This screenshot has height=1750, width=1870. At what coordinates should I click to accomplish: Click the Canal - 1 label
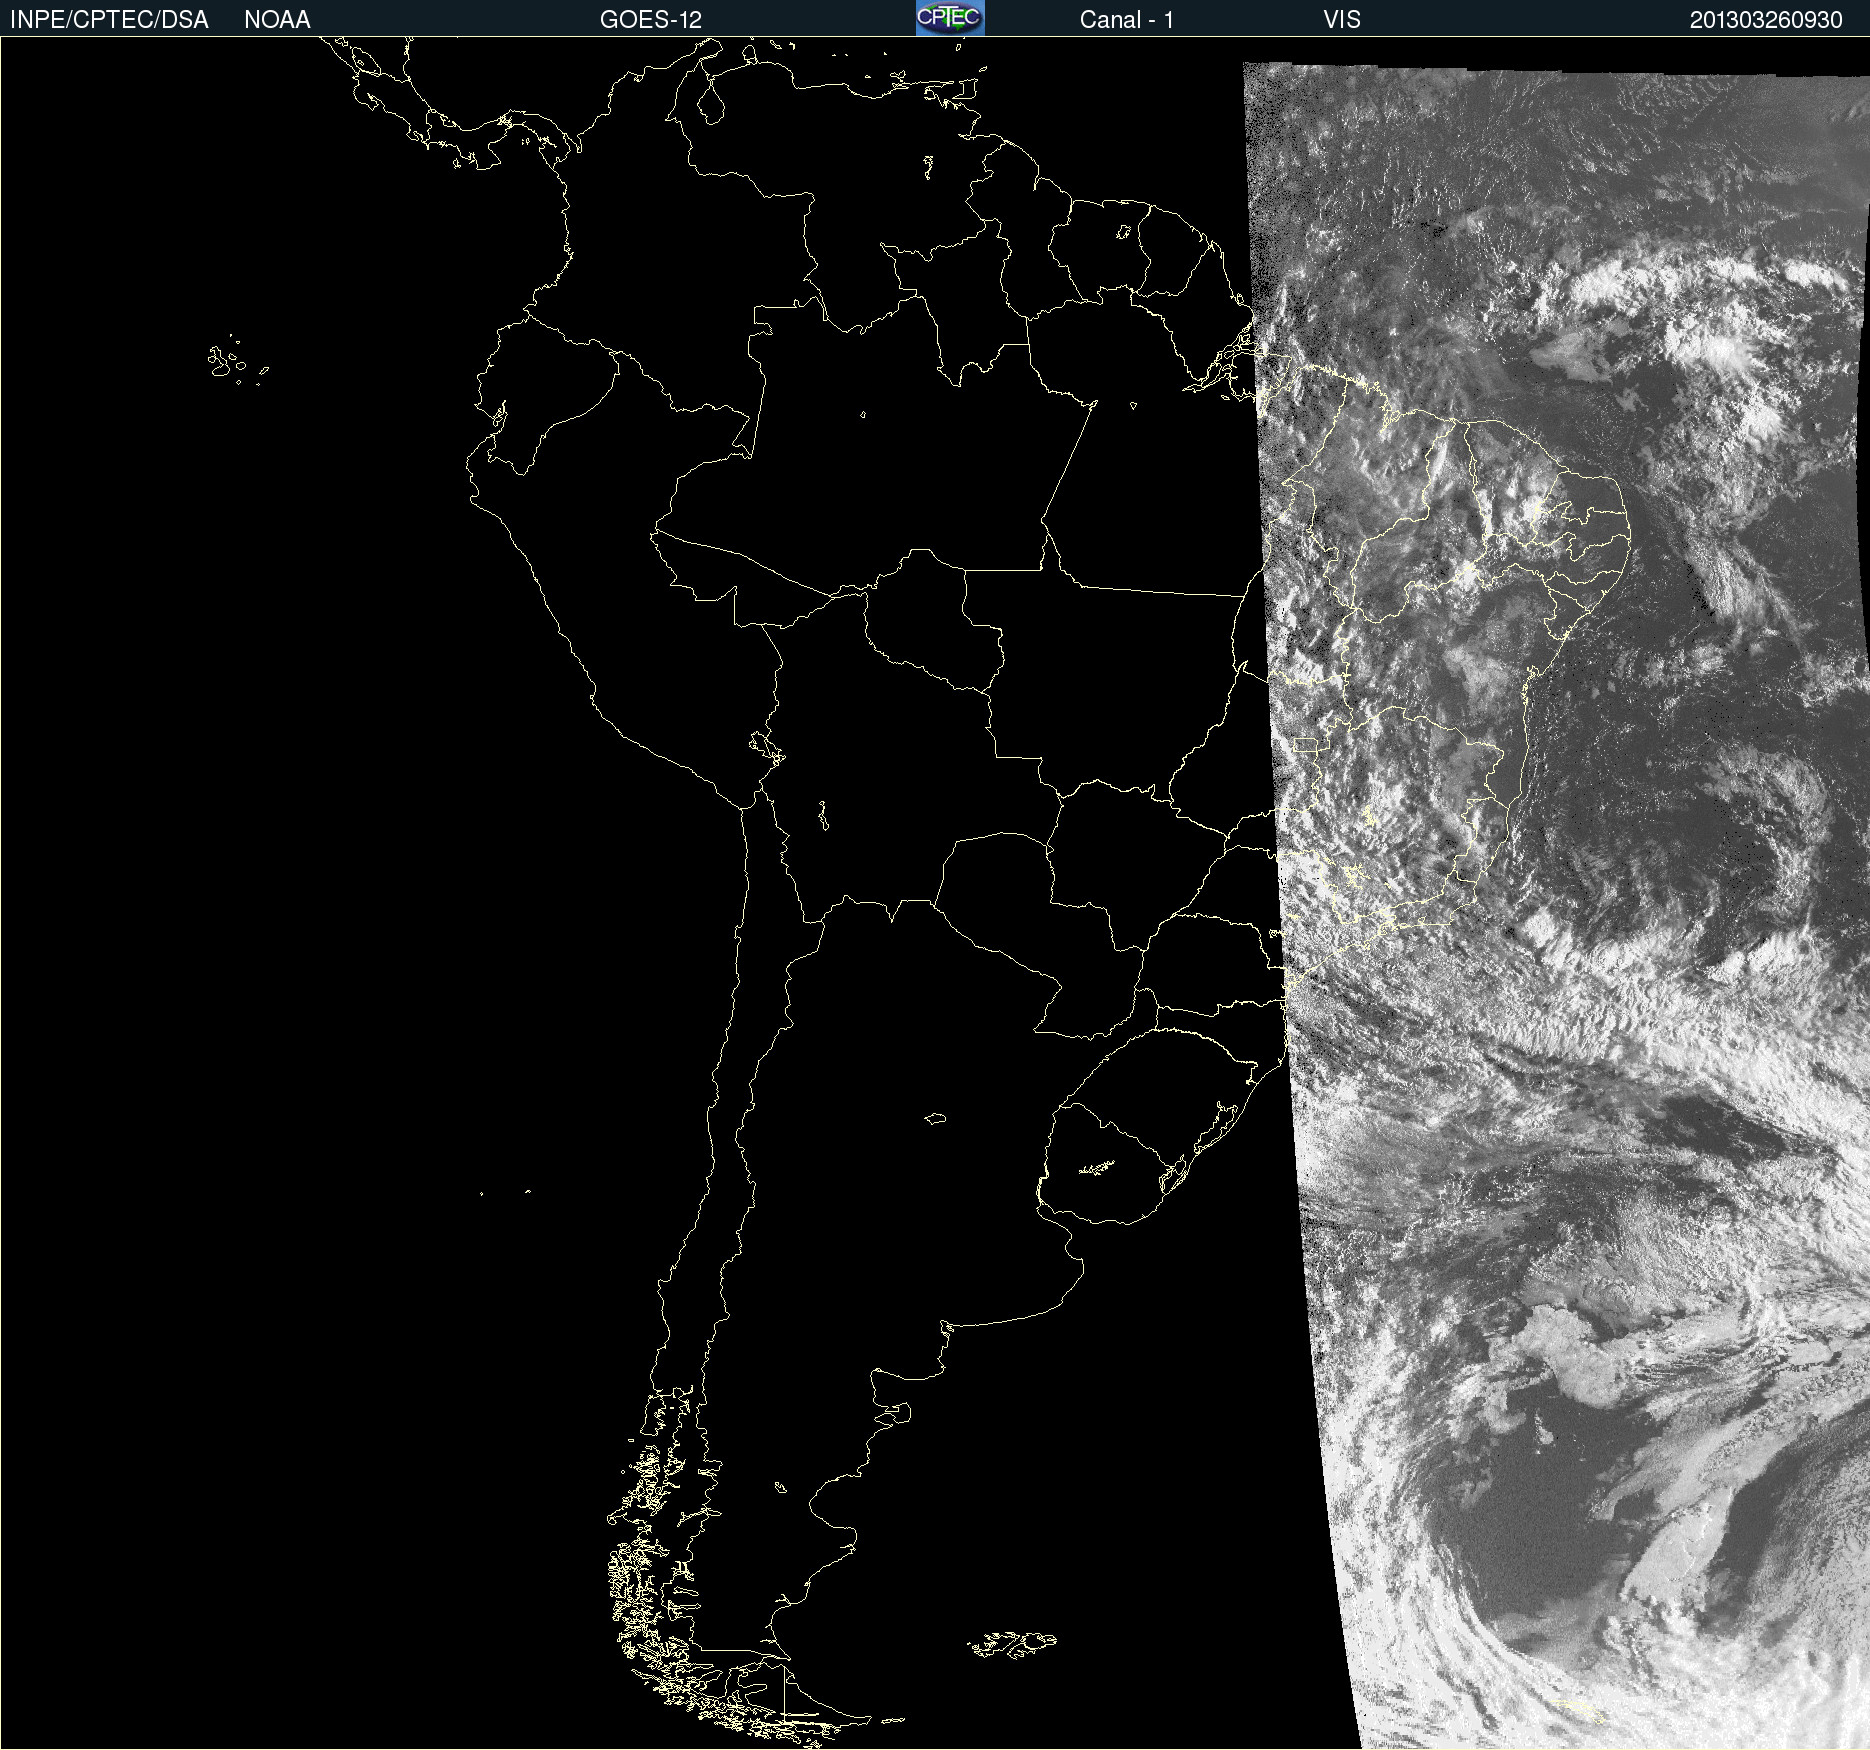point(1126,20)
